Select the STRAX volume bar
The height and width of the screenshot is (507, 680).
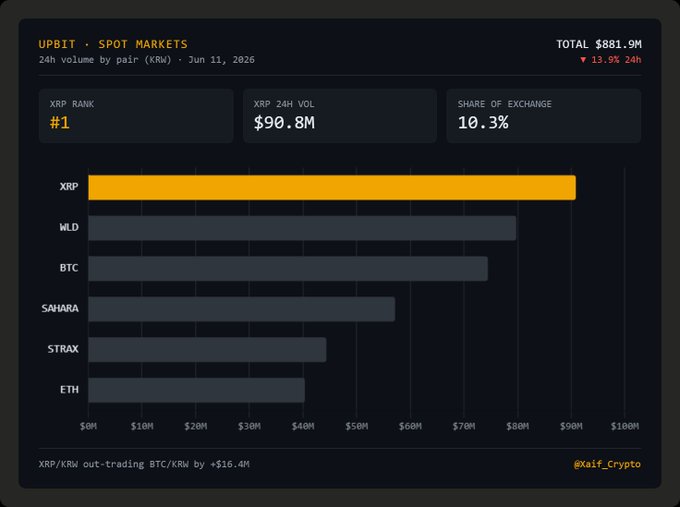[207, 350]
